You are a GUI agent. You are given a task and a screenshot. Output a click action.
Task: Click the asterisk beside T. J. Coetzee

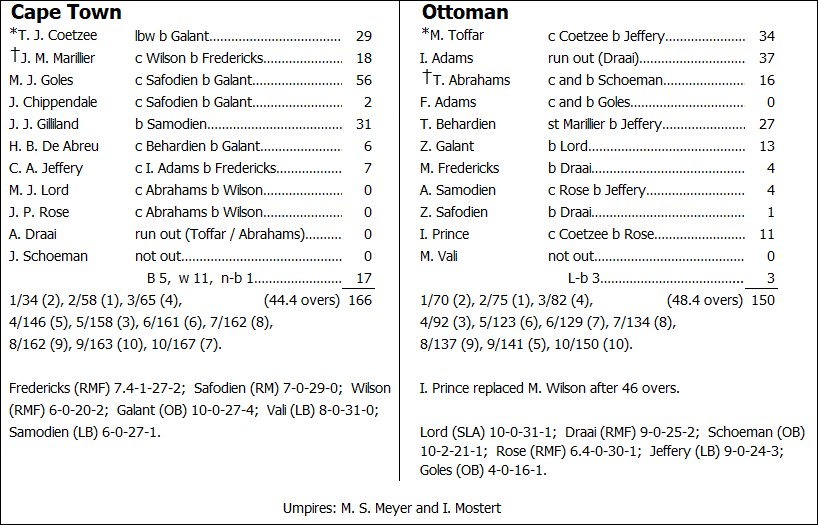click(12, 33)
